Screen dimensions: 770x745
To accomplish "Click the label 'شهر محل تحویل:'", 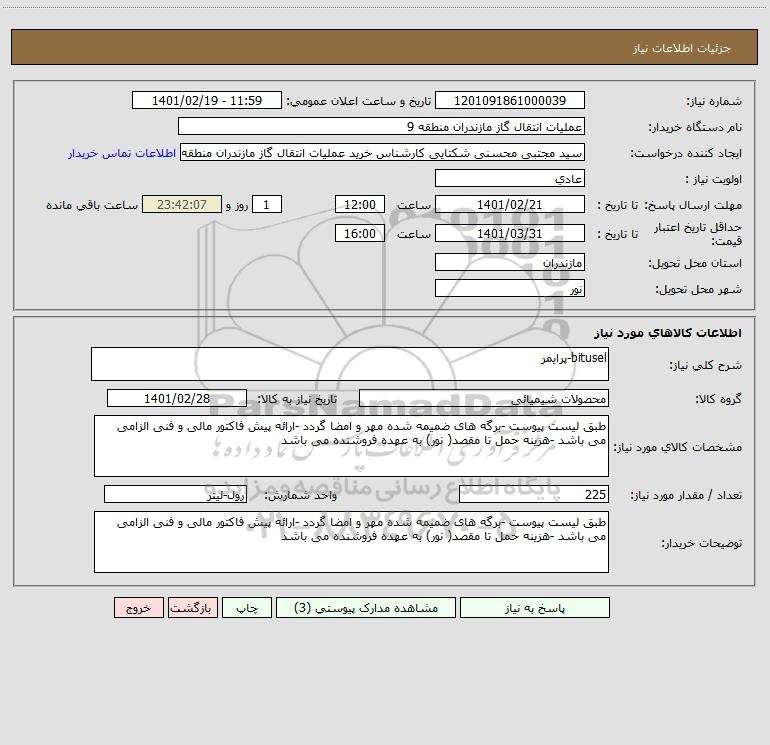I will (x=699, y=289).
